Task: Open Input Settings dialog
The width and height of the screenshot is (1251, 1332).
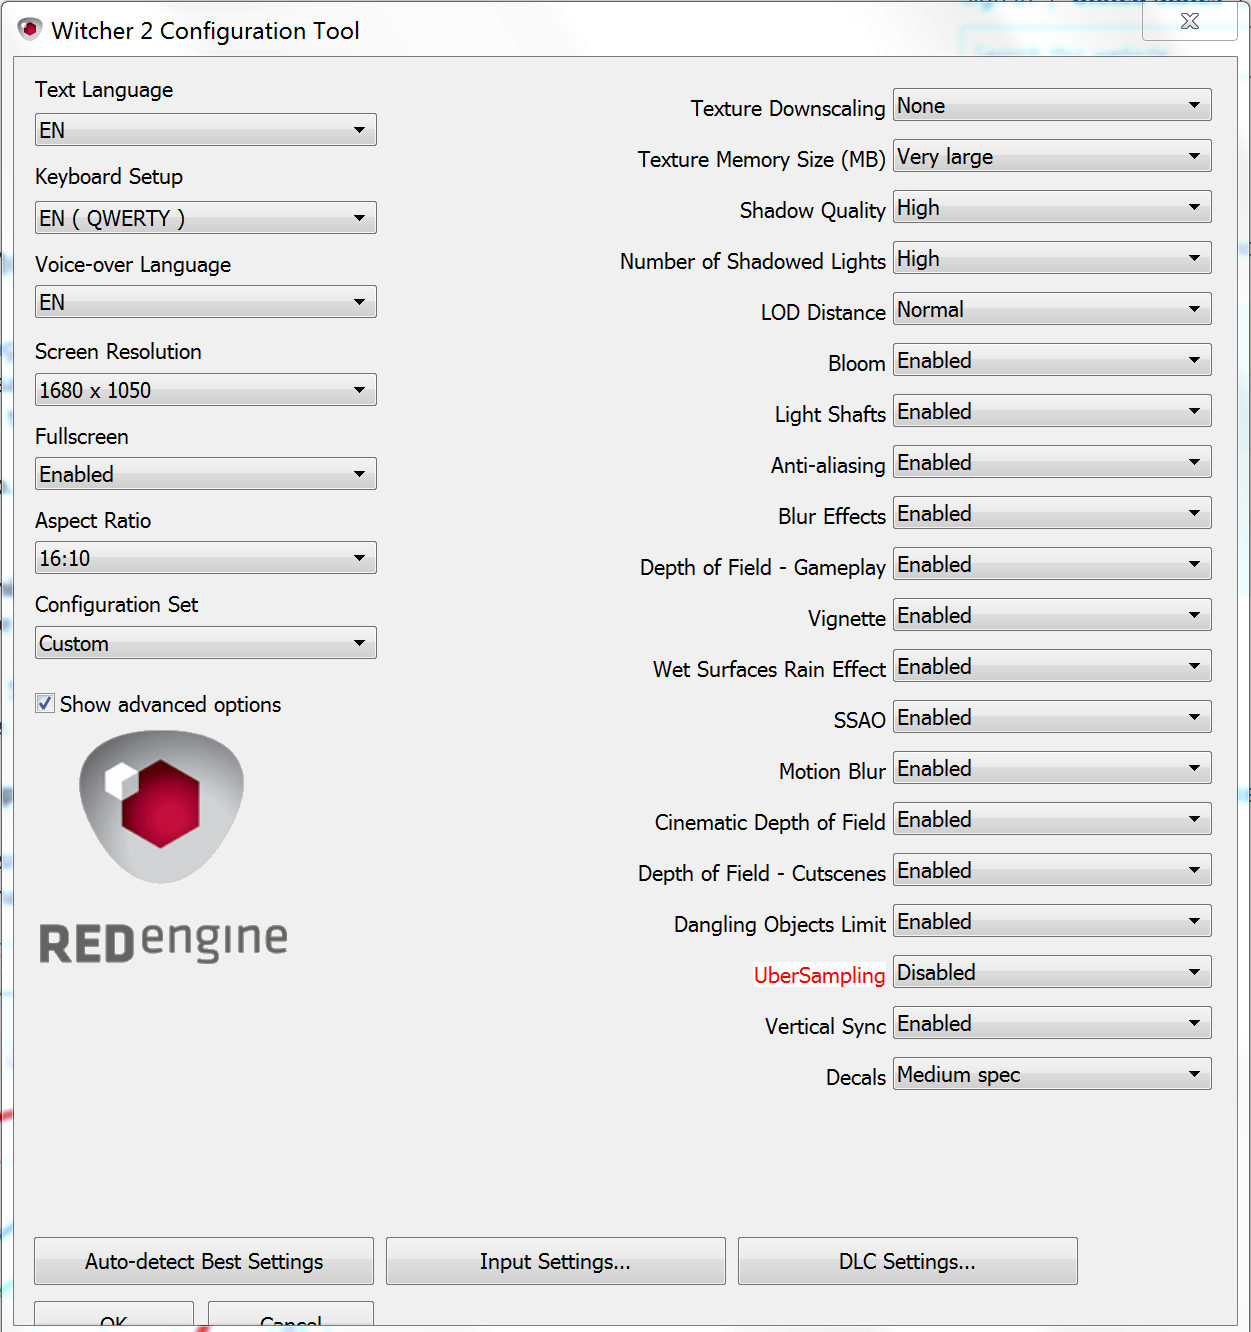Action: [x=555, y=1261]
